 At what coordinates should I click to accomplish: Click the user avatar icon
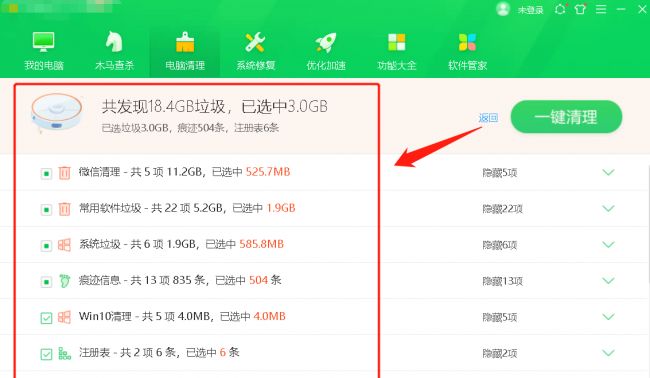[503, 9]
